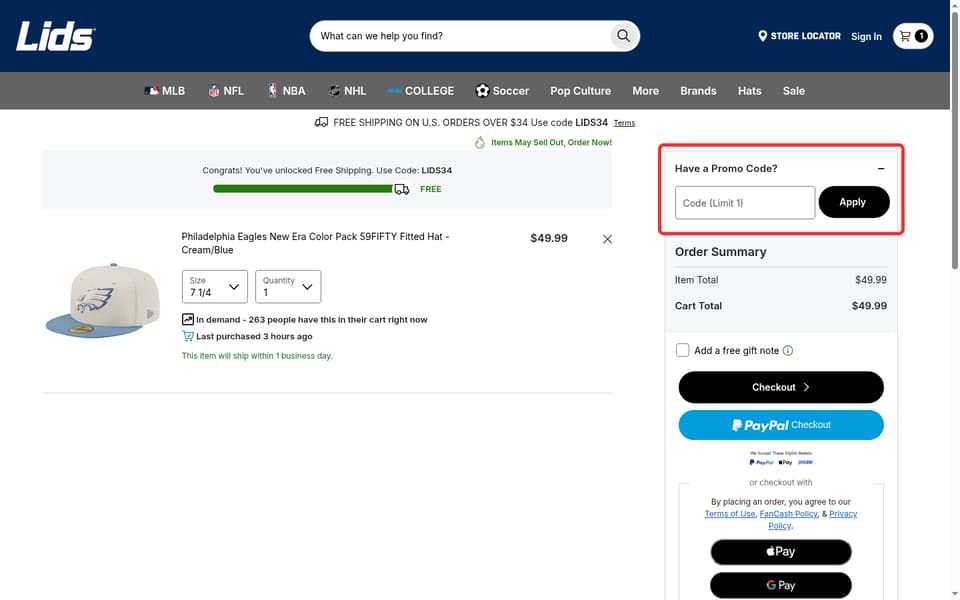The height and width of the screenshot is (600, 960).
Task: Remove the Eagles hat with X
Action: [x=607, y=239]
